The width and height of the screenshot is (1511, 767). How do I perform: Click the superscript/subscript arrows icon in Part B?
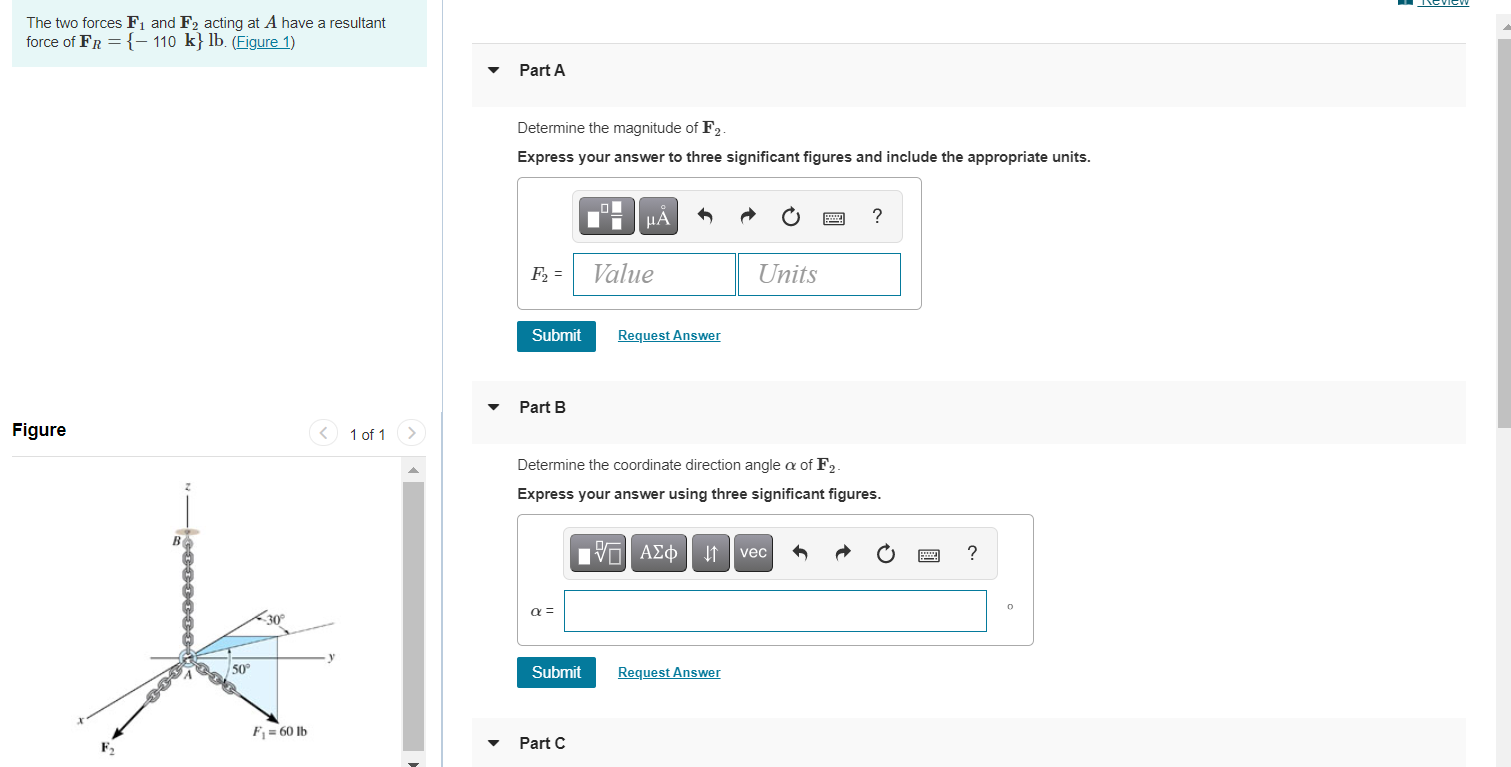click(710, 552)
